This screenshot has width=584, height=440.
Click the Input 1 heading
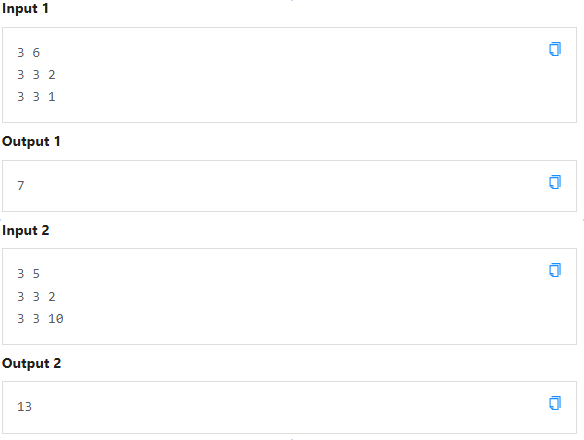click(x=25, y=9)
